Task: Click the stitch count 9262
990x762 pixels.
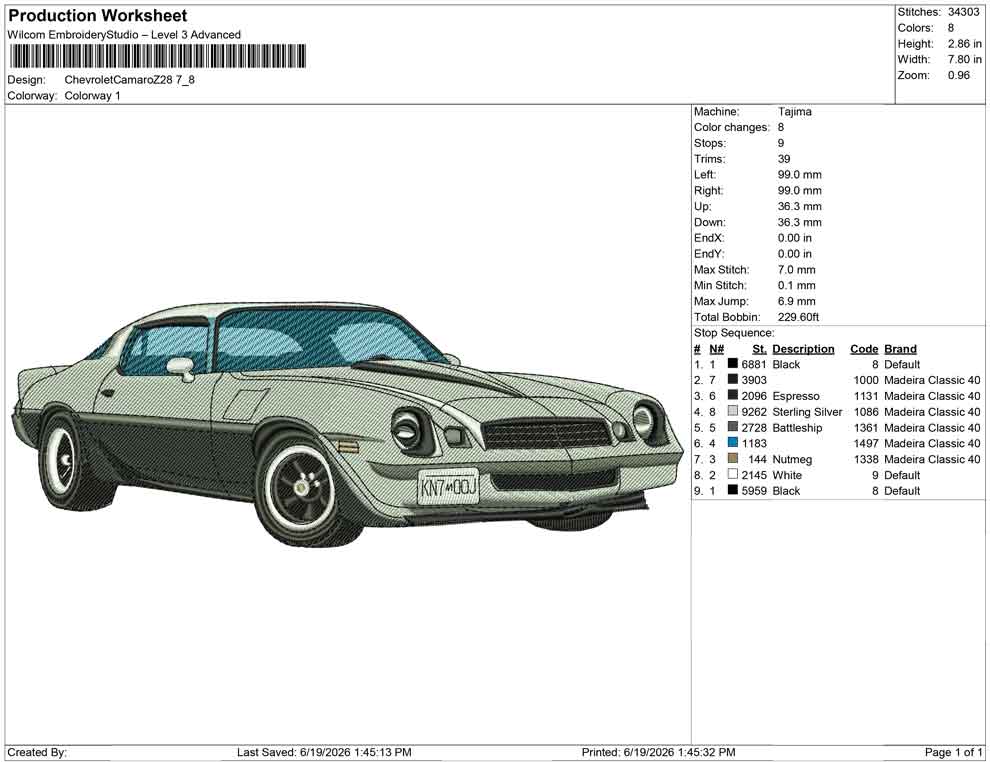Action: (x=754, y=412)
